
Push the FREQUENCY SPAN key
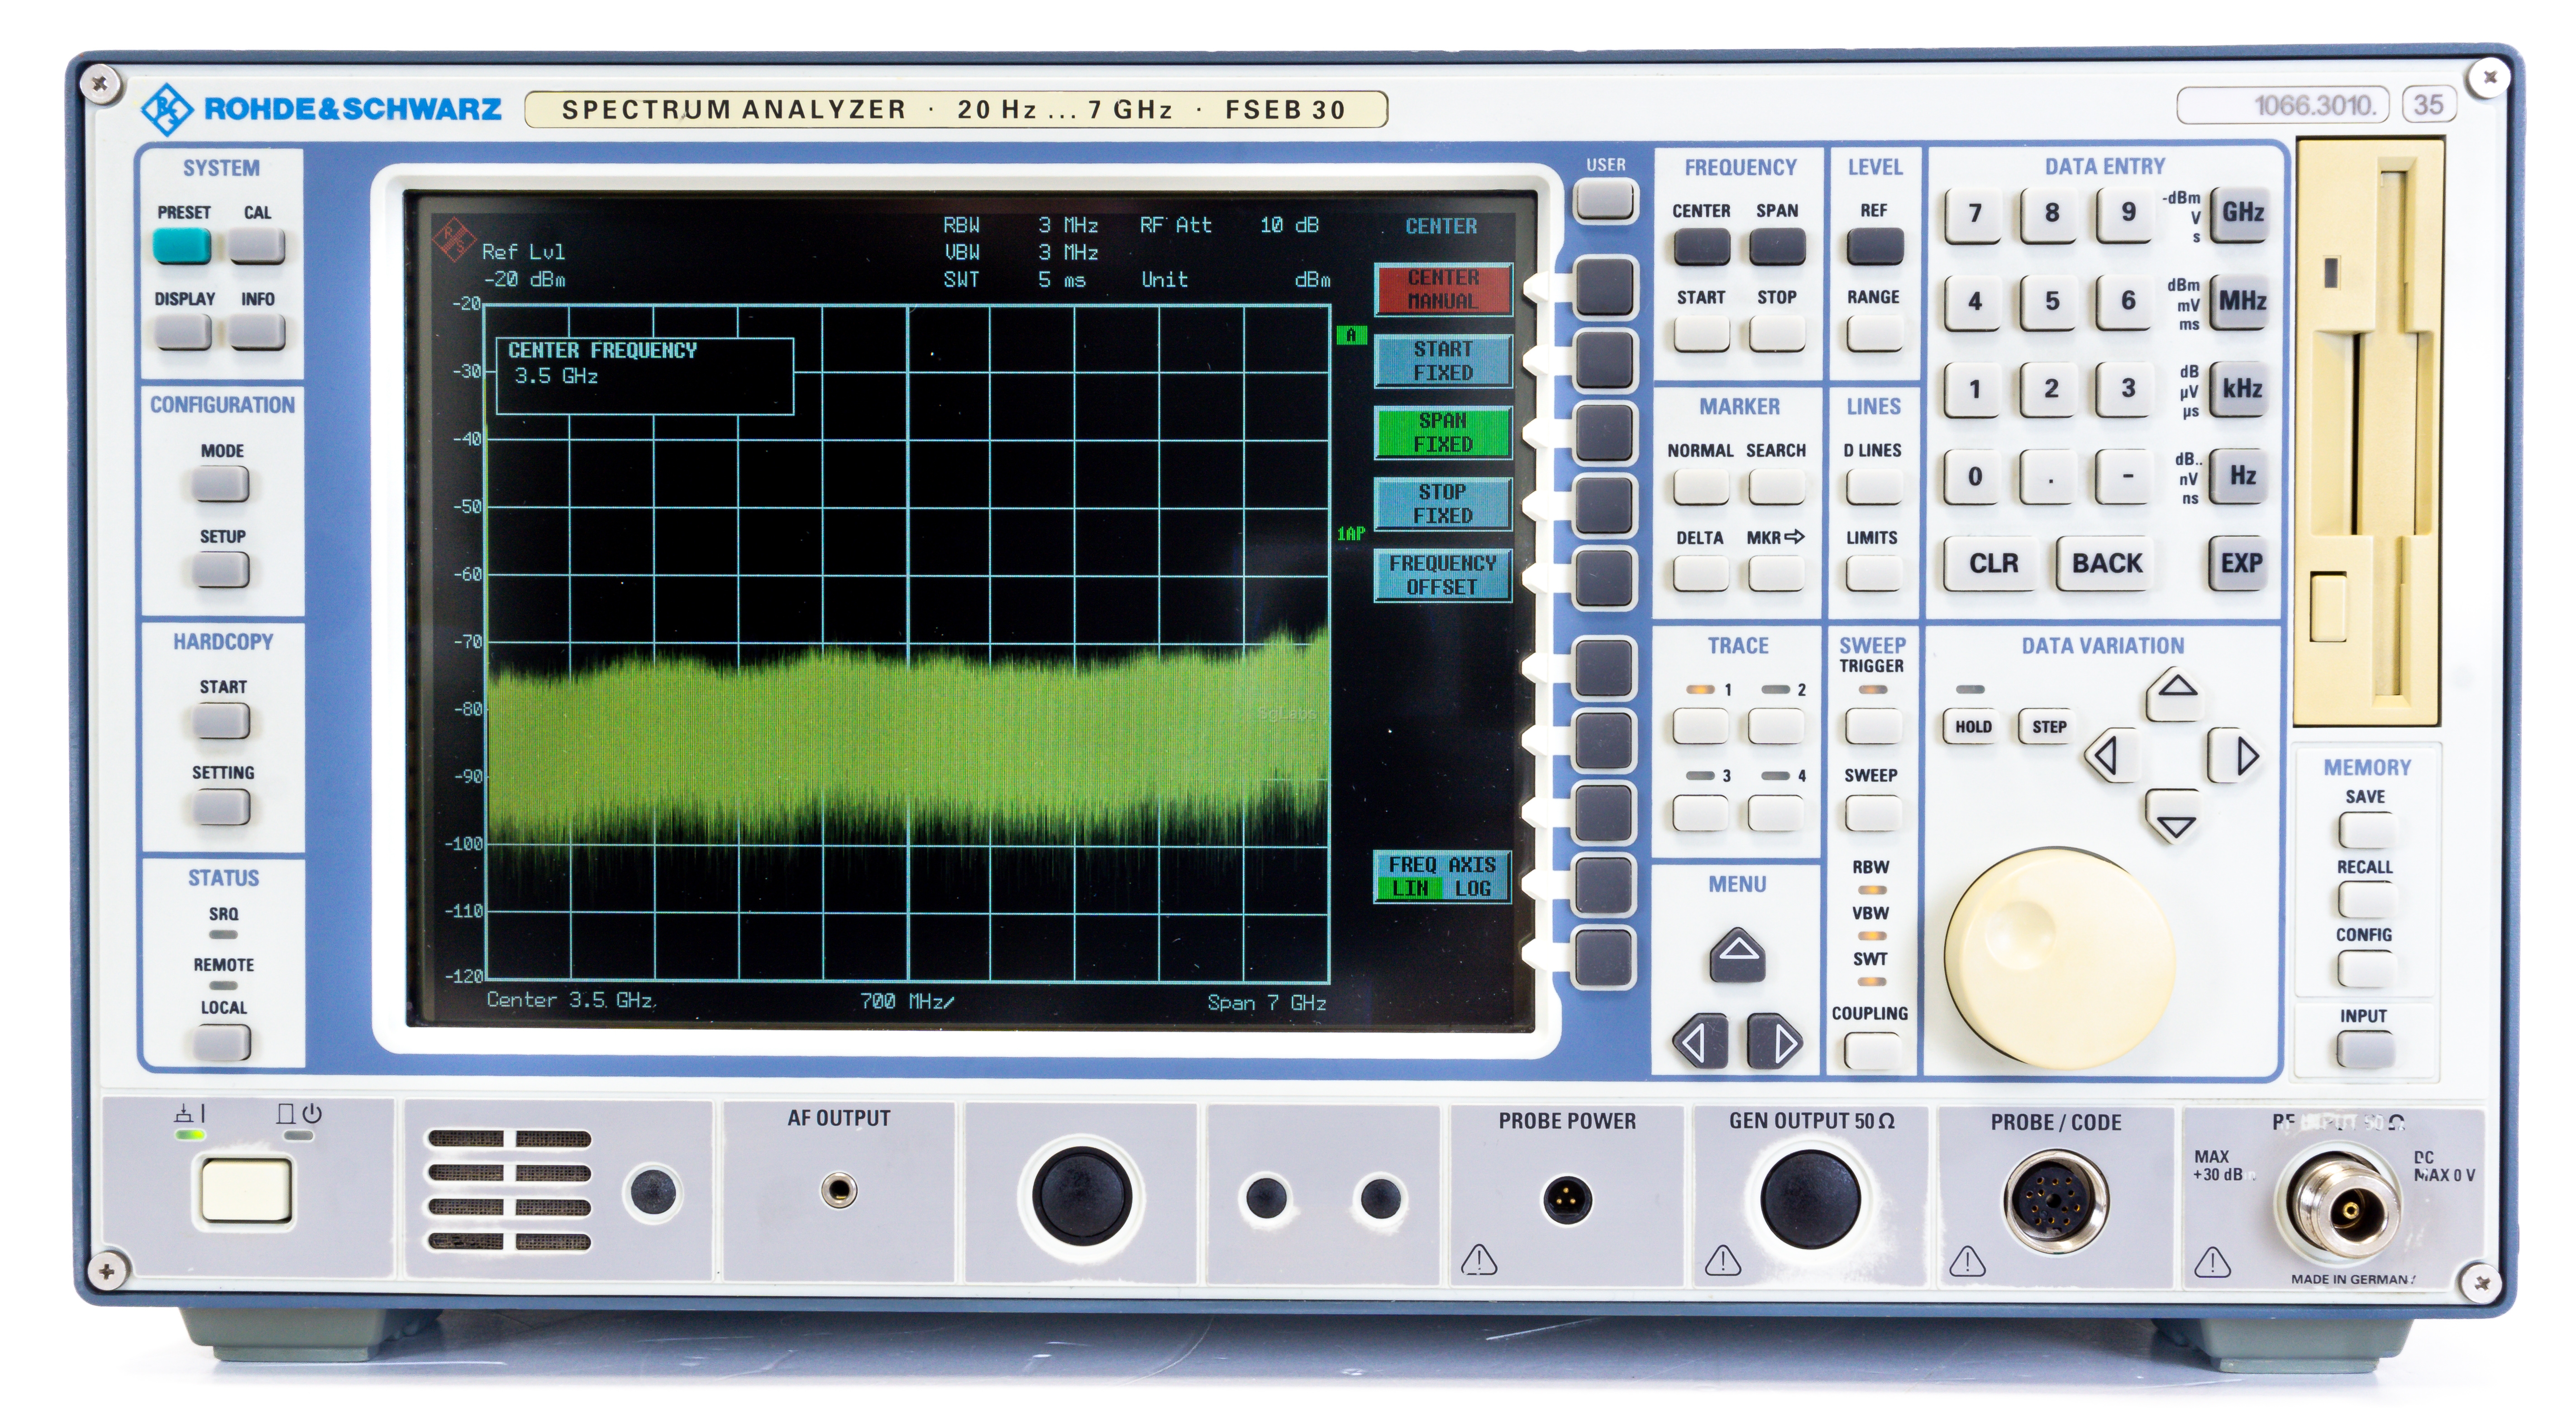1777,246
